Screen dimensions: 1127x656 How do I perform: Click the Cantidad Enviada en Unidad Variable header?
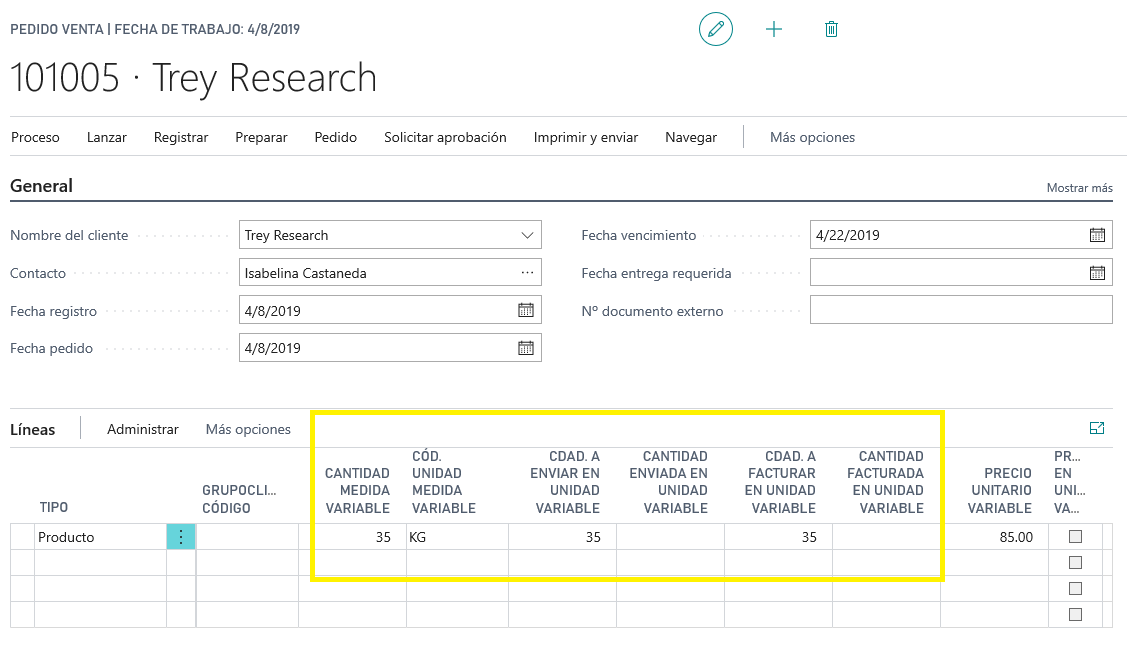point(668,482)
